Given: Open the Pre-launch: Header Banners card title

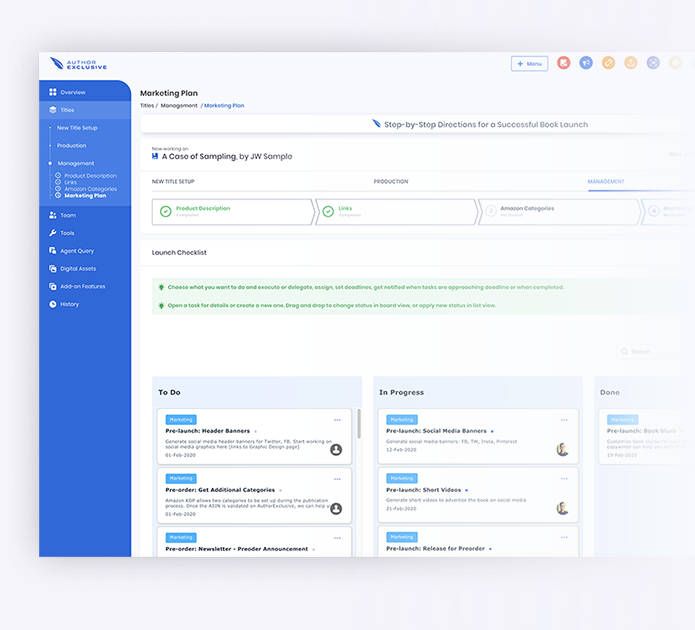Looking at the screenshot, I should point(207,431).
